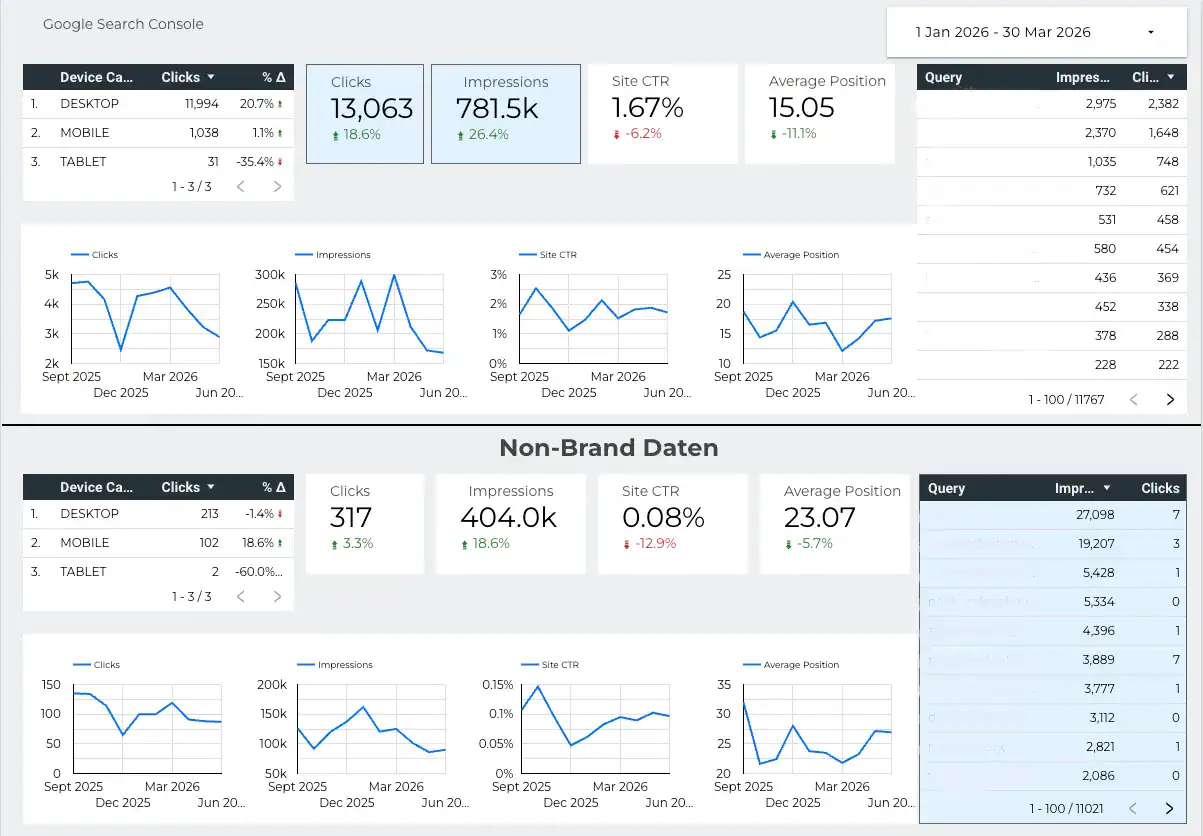Sort Non-Brand device table by Clicks header
Image resolution: width=1203 pixels, height=836 pixels.
(188, 487)
